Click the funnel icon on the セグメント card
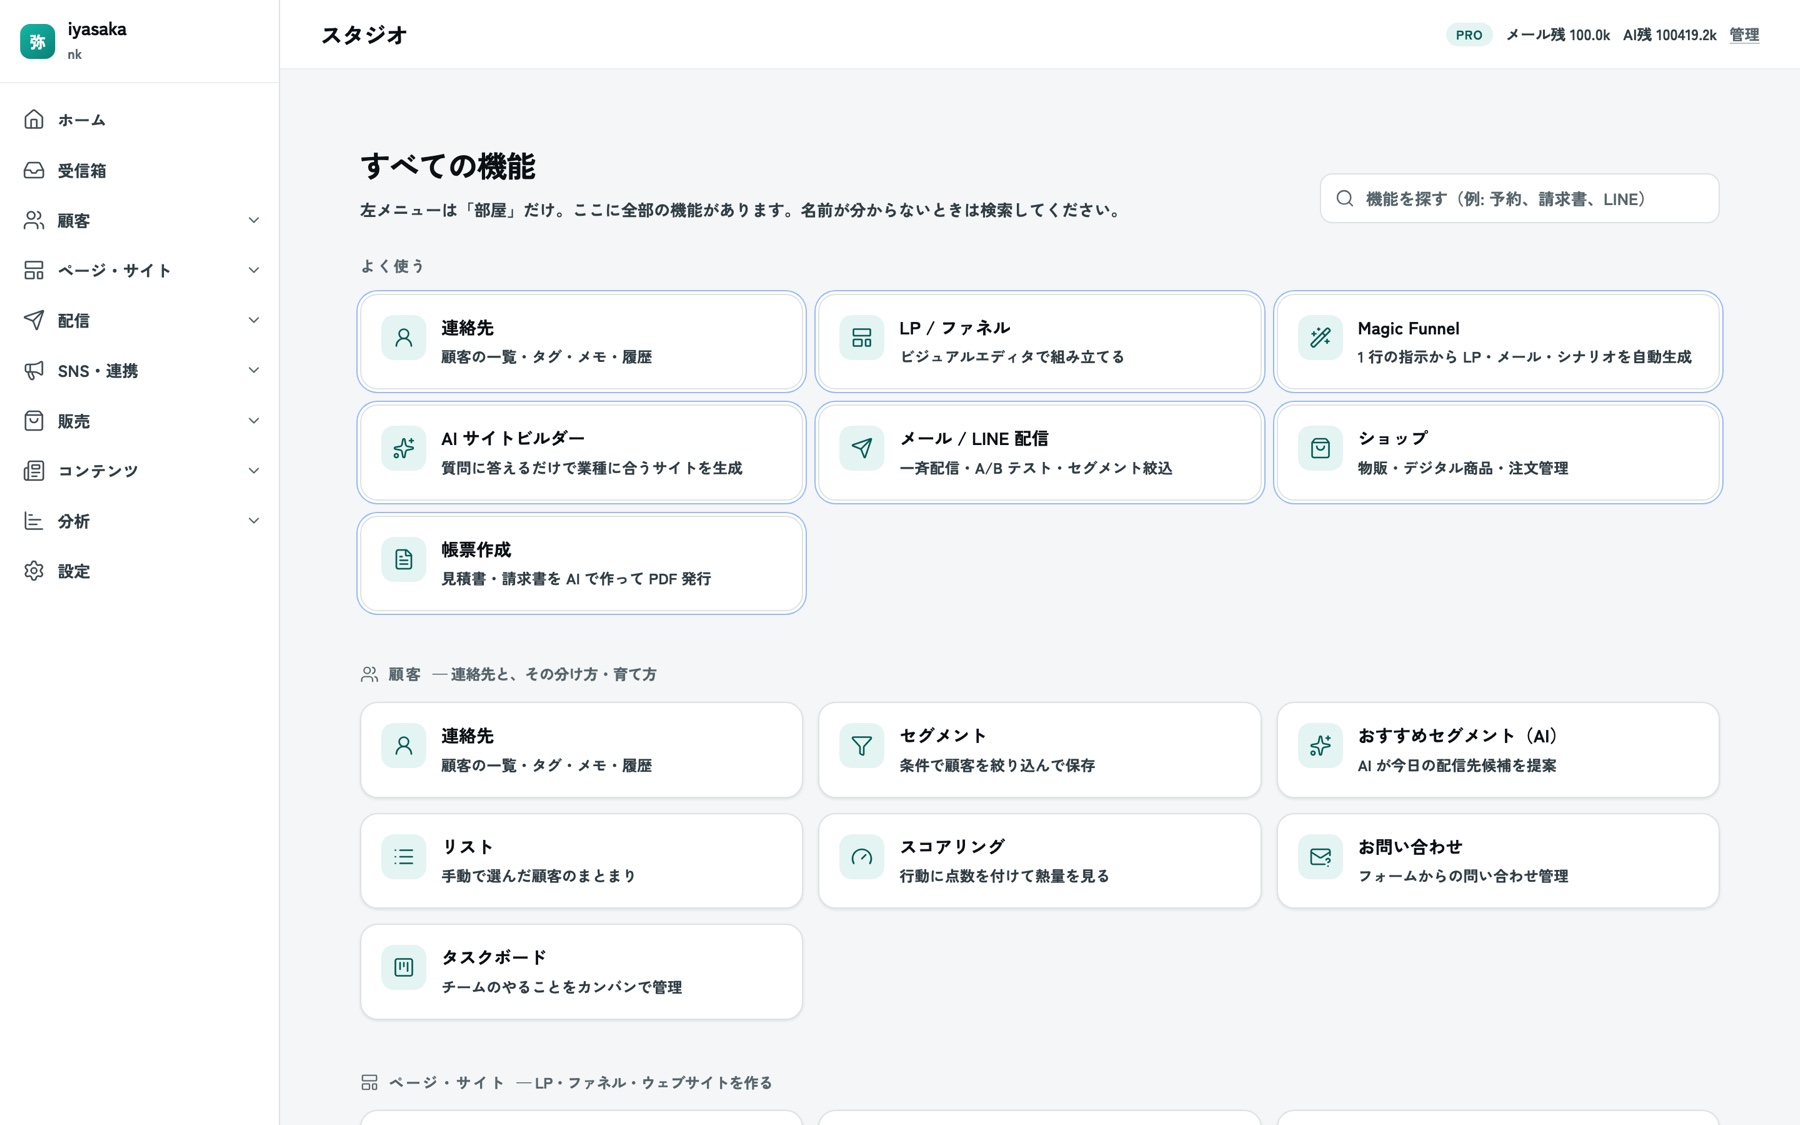Image resolution: width=1800 pixels, height=1125 pixels. coord(861,746)
